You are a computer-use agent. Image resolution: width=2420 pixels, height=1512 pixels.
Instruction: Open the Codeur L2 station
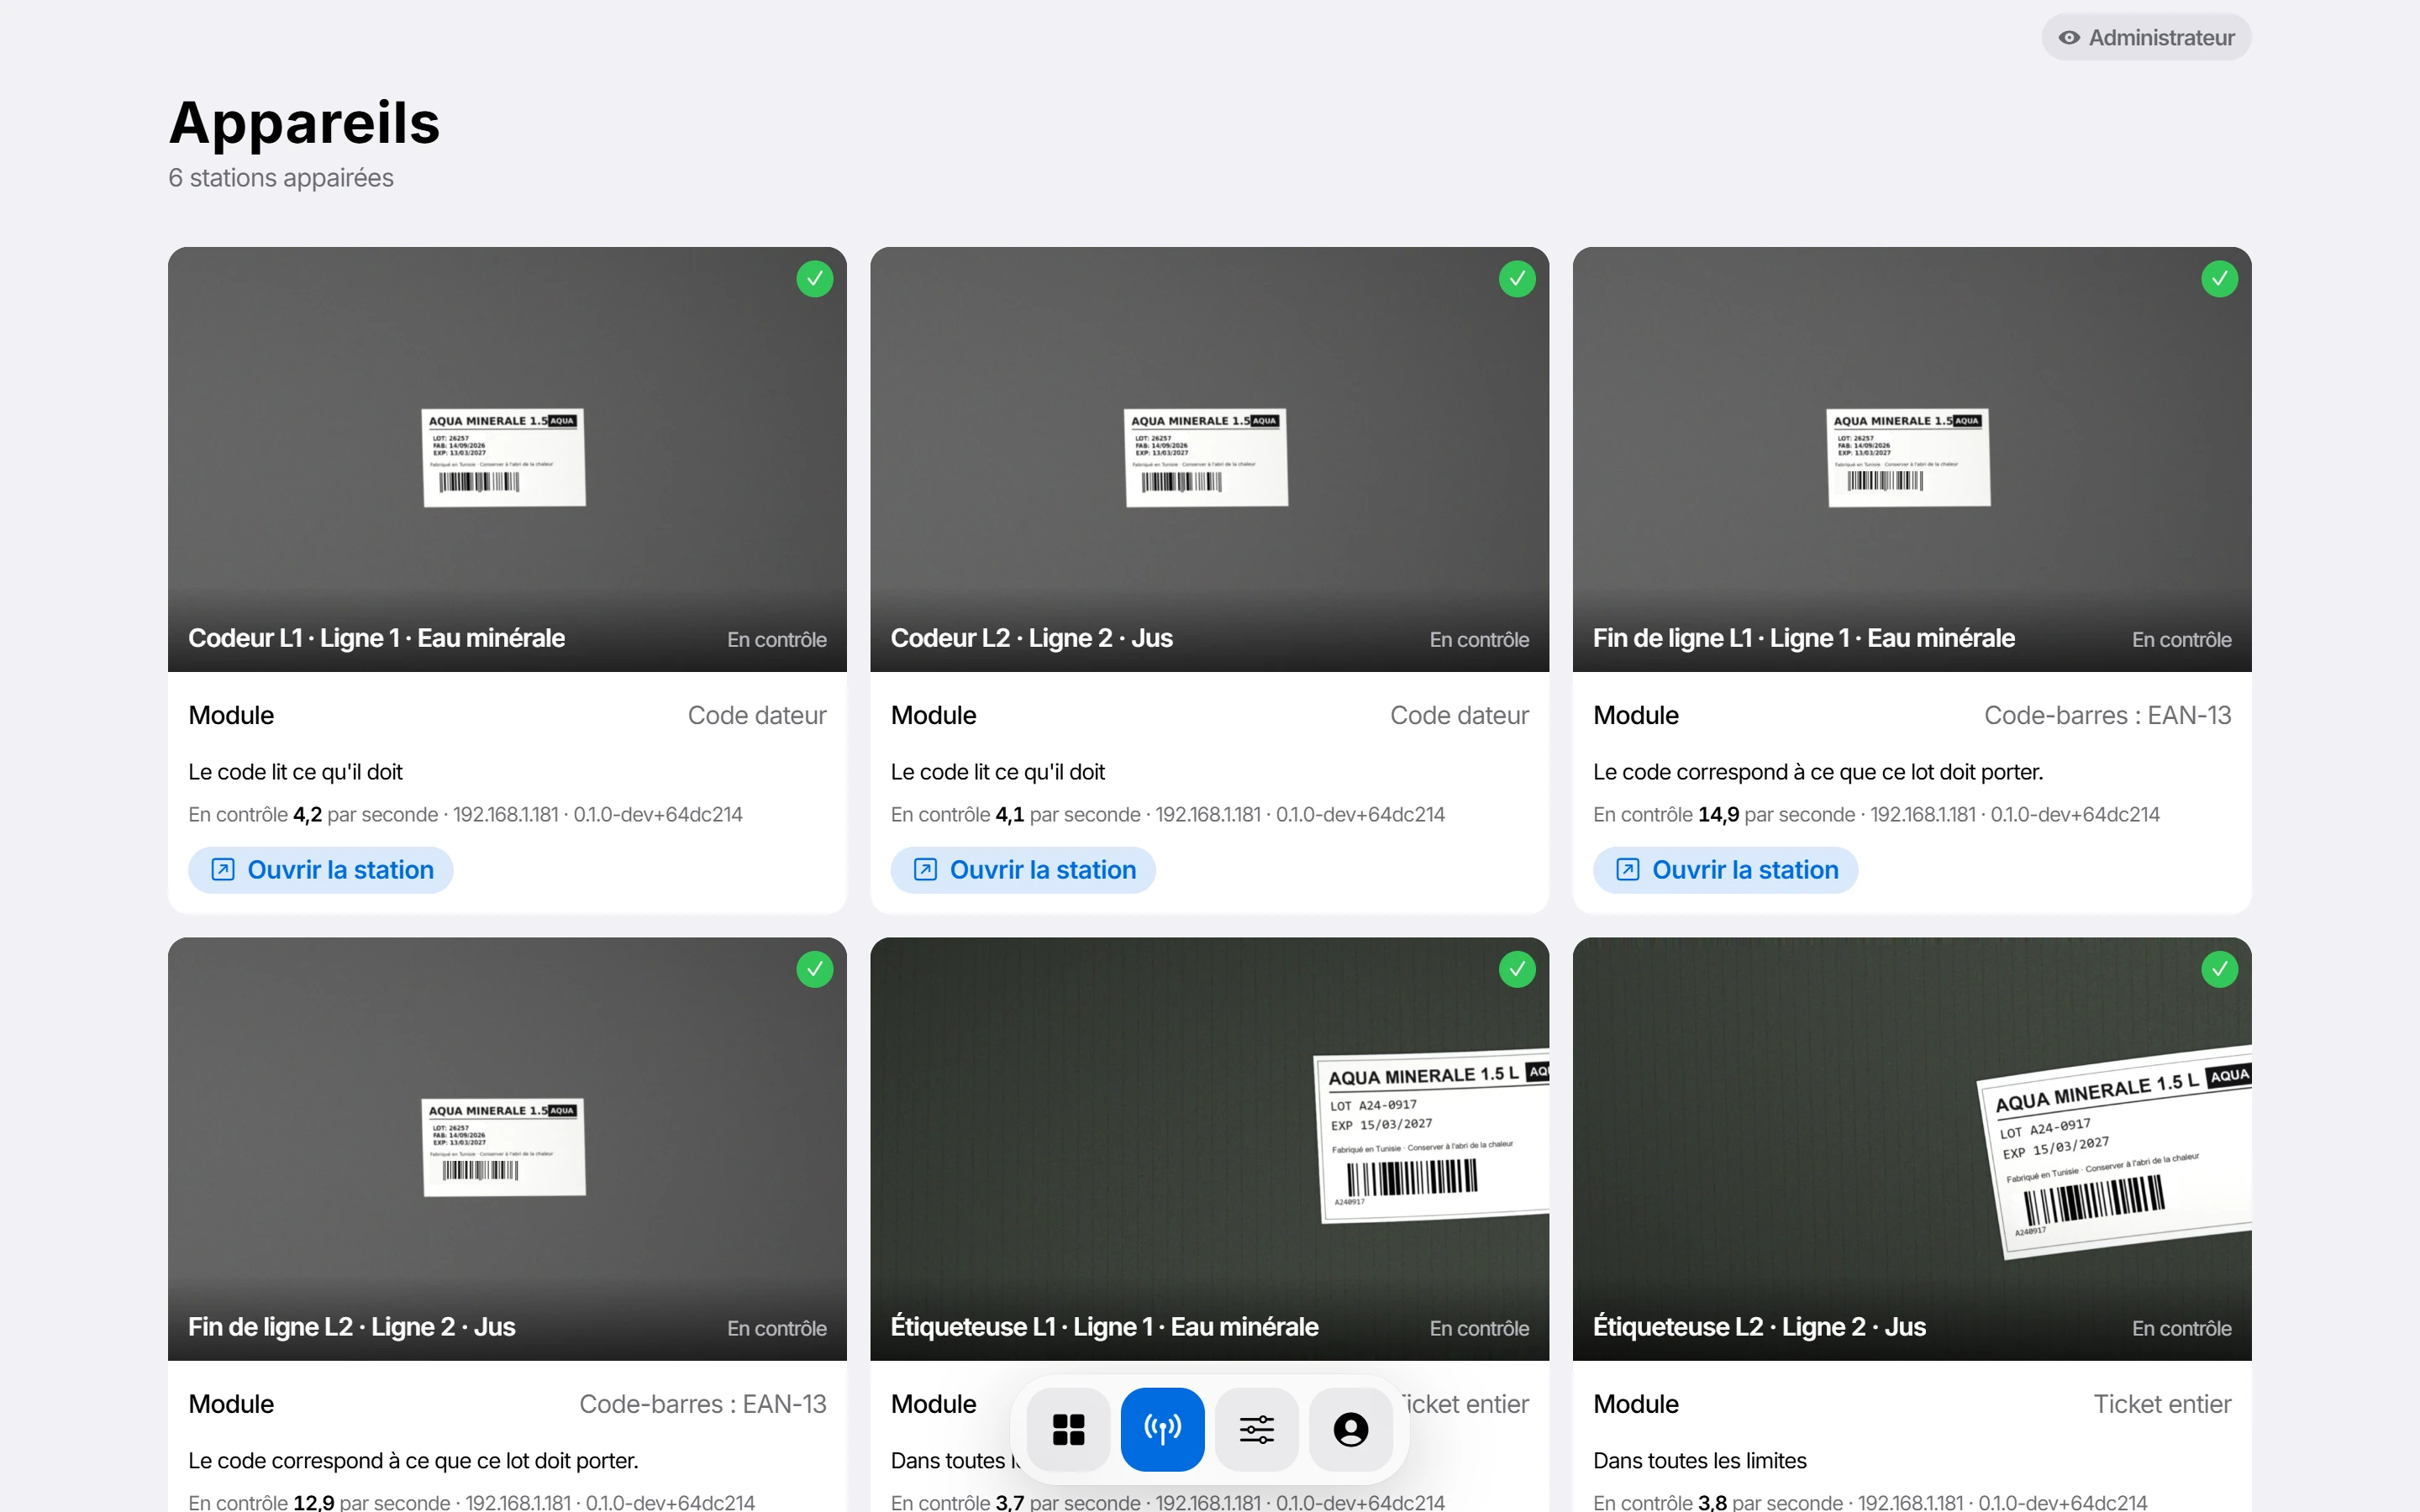(x=1023, y=870)
